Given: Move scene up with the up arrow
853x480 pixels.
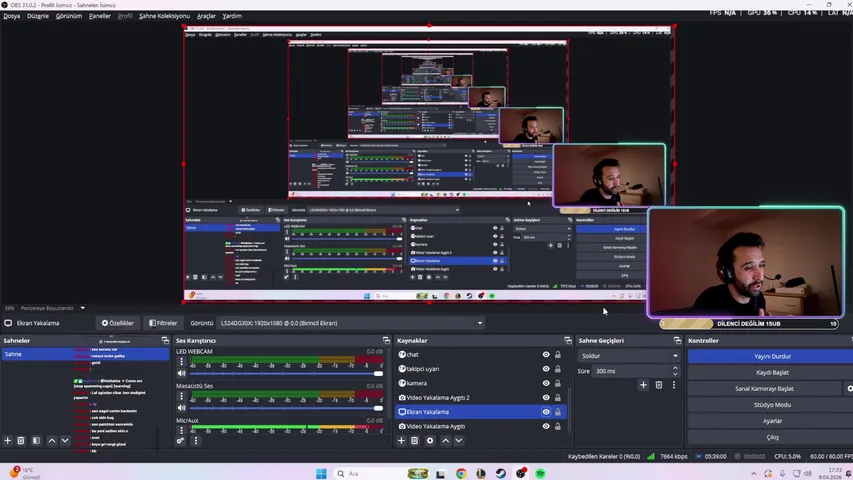Looking at the screenshot, I should pos(52,440).
